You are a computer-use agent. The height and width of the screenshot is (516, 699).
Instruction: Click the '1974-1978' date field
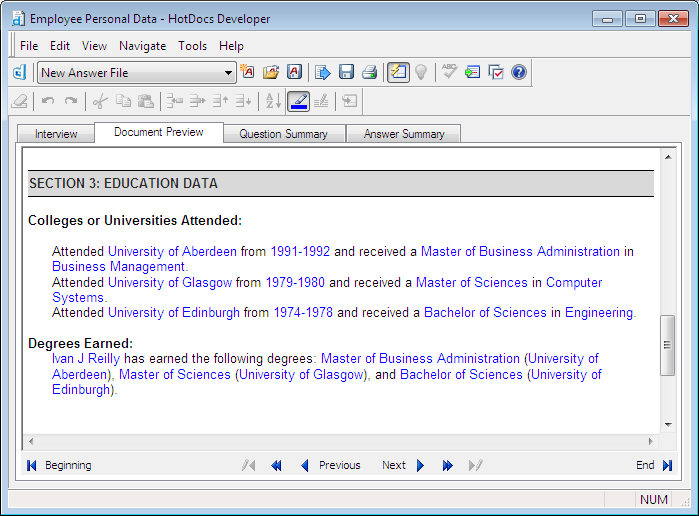click(x=303, y=313)
